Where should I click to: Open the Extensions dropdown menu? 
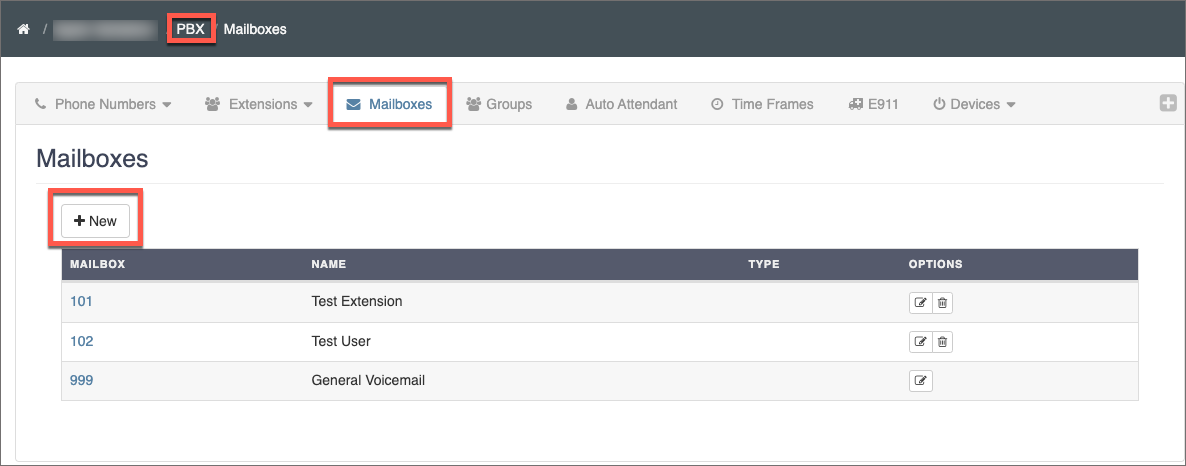click(260, 104)
